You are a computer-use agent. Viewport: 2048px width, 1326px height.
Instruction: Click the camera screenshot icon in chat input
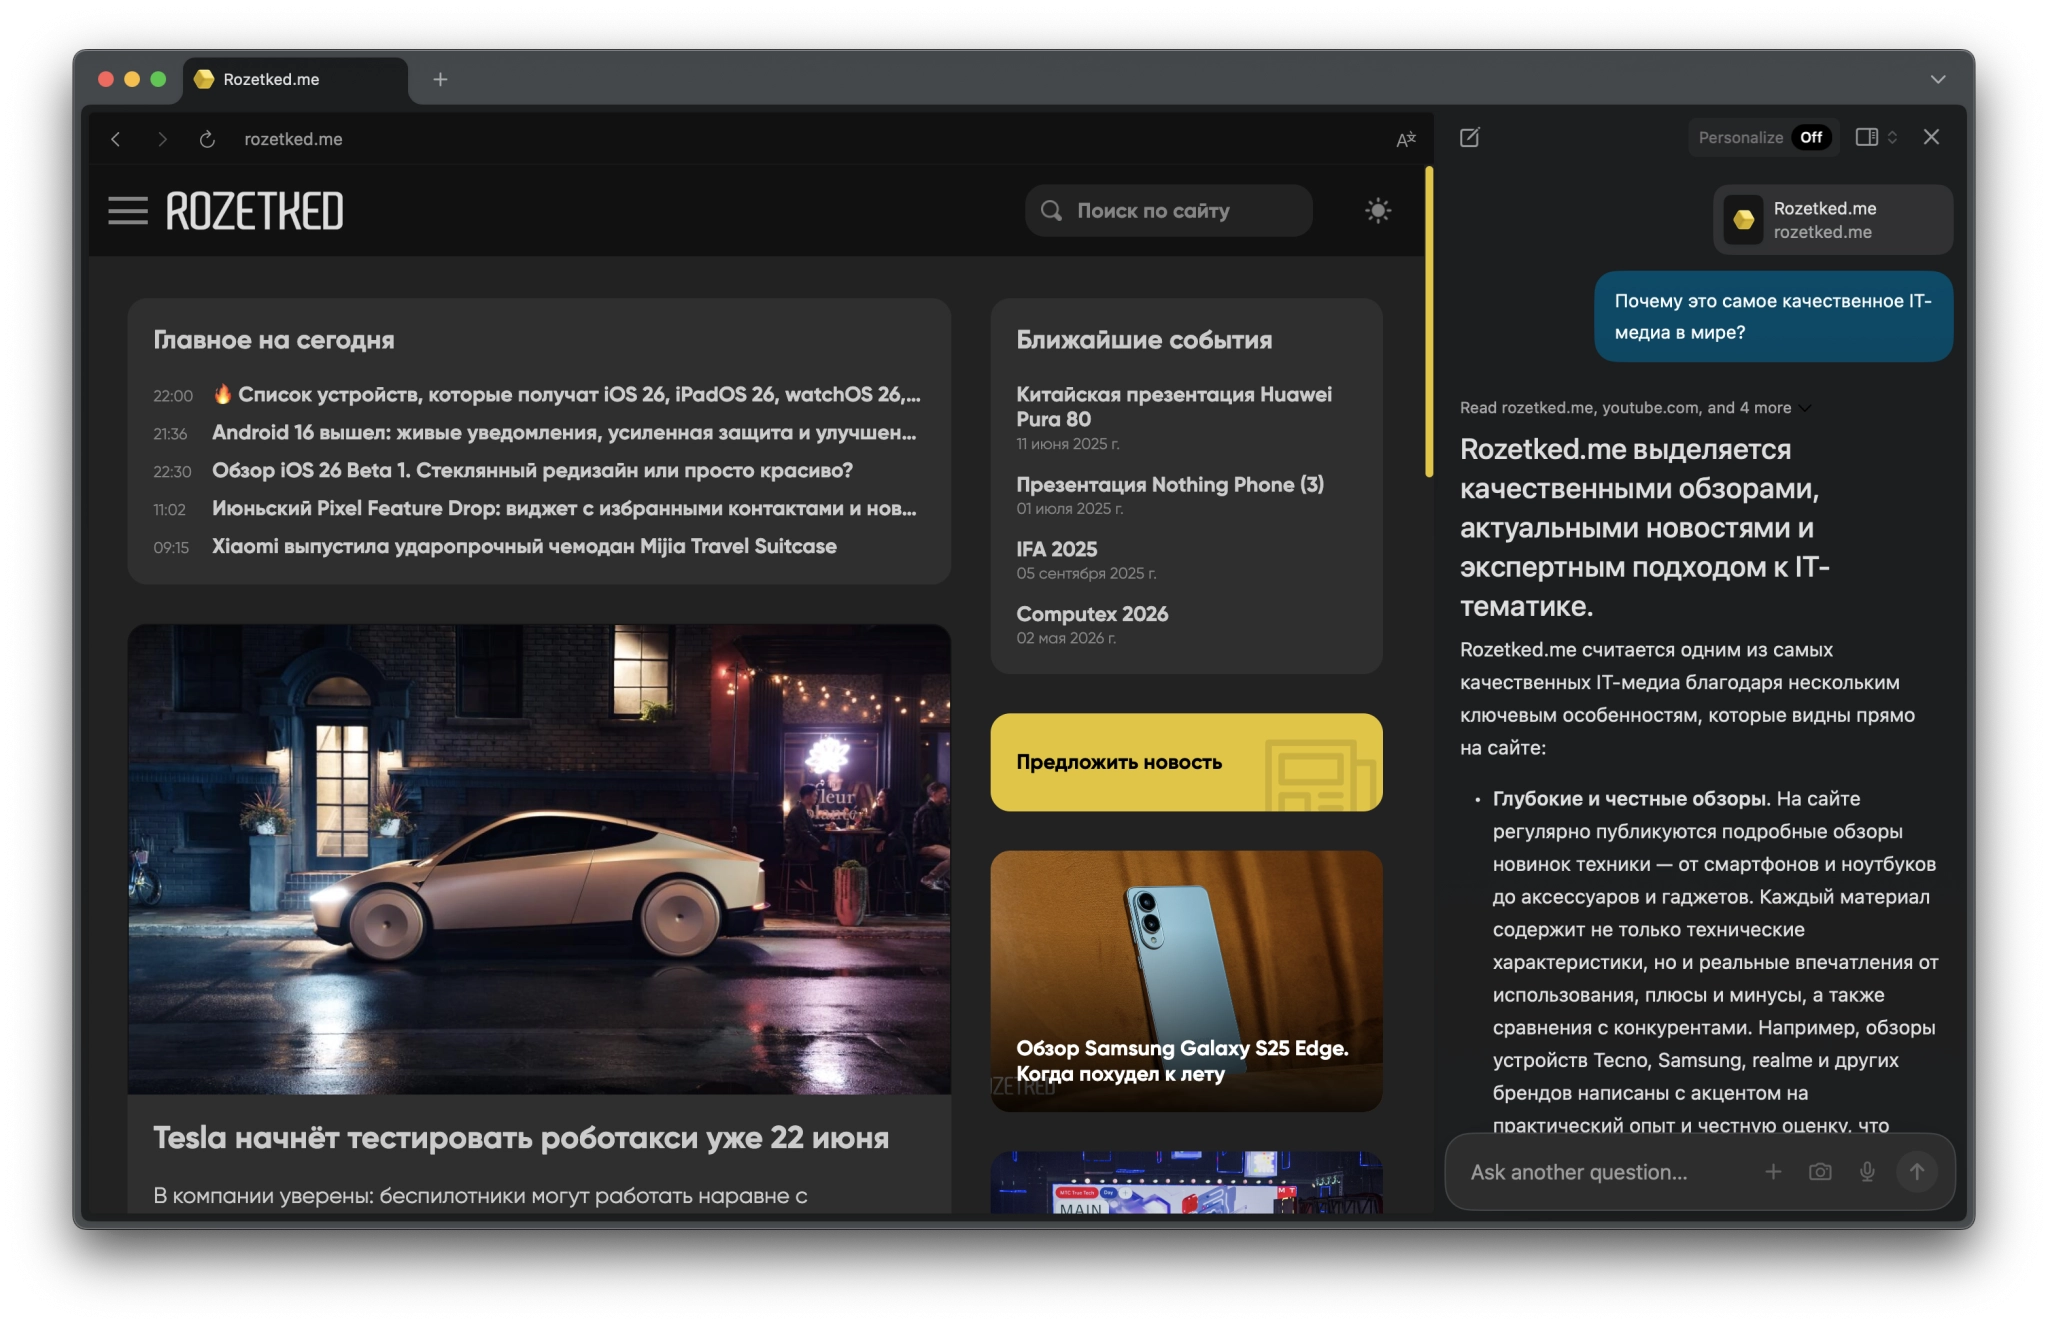[x=1820, y=1172]
